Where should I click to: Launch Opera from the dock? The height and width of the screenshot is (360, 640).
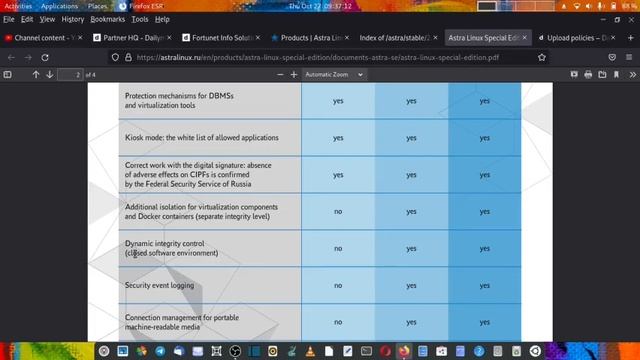coord(385,351)
